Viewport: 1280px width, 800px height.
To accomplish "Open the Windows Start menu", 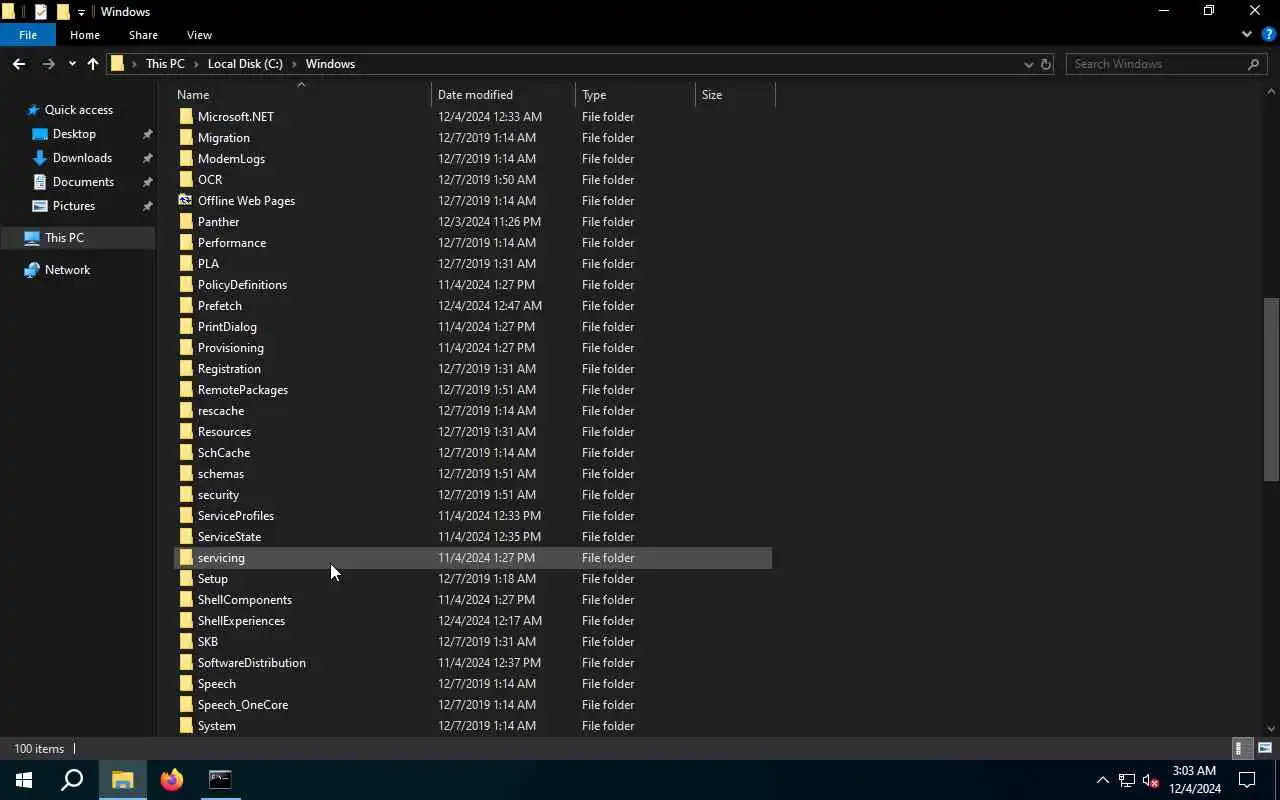I will pos(24,780).
